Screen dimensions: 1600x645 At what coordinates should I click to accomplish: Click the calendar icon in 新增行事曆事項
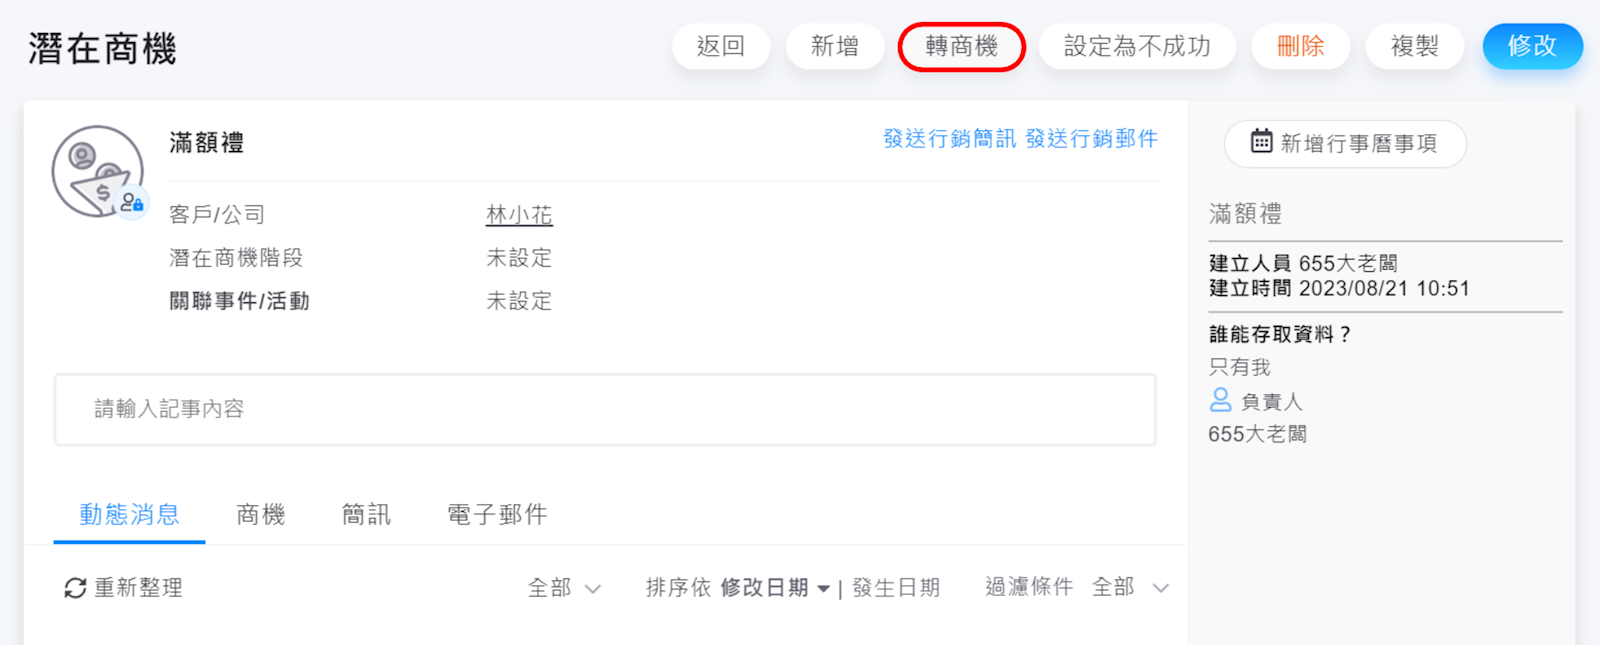click(1261, 142)
